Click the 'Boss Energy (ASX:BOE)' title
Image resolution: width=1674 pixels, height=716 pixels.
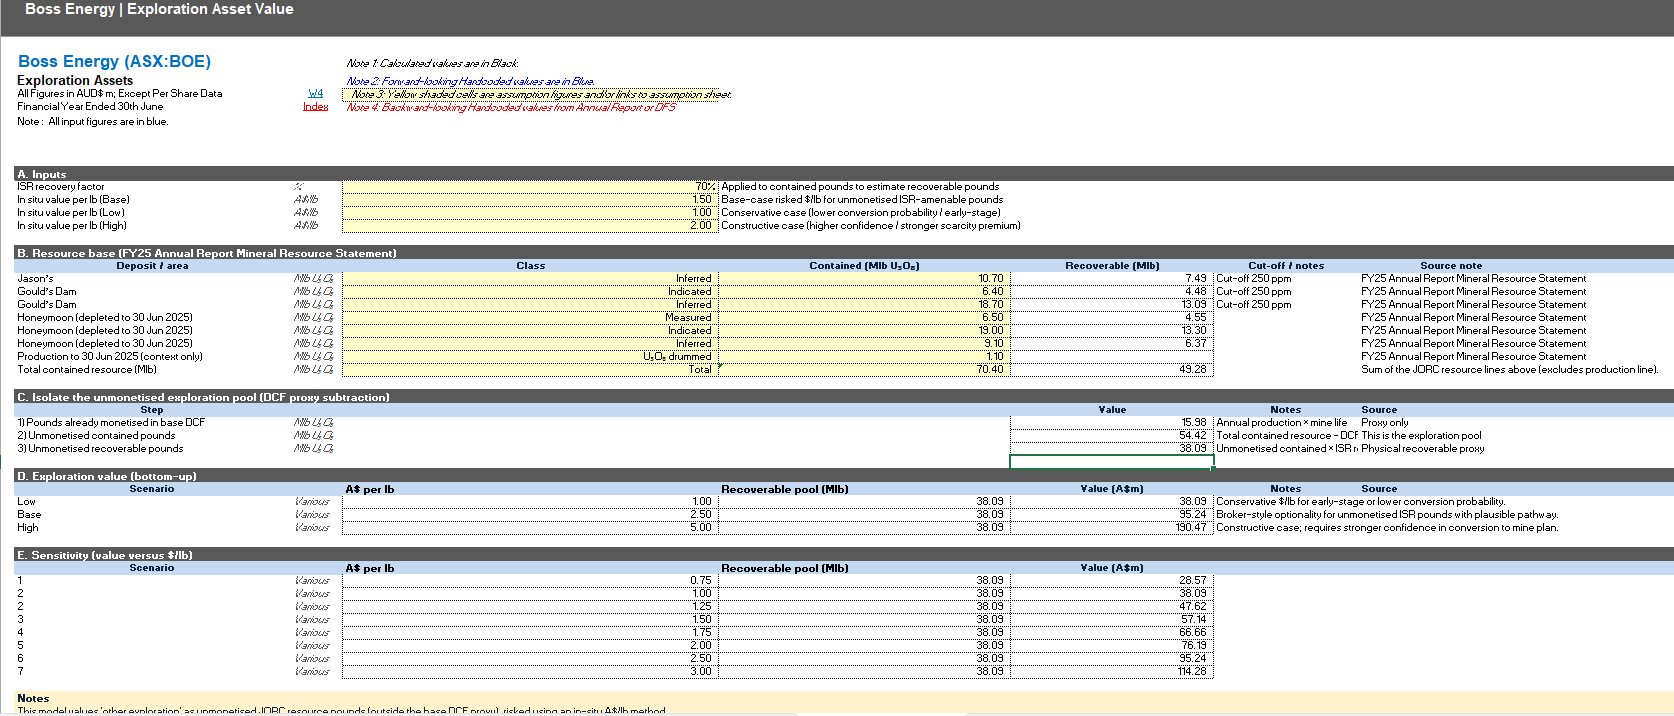(114, 61)
